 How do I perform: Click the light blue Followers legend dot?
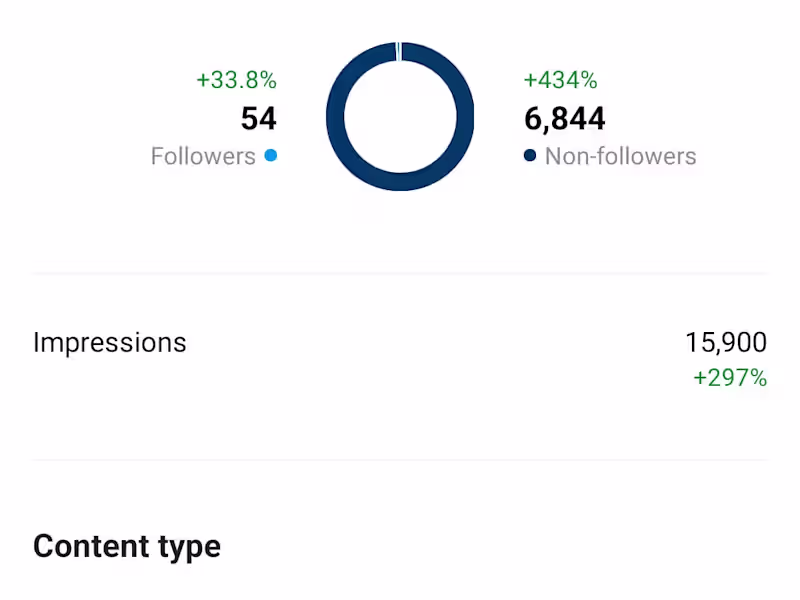271,156
